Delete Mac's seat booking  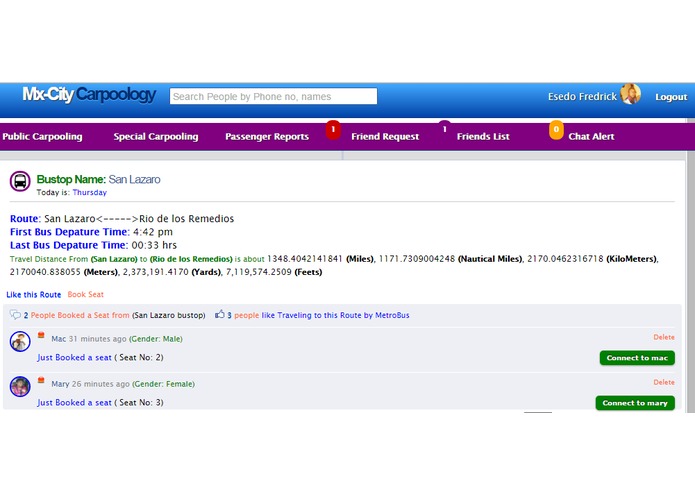pos(664,337)
